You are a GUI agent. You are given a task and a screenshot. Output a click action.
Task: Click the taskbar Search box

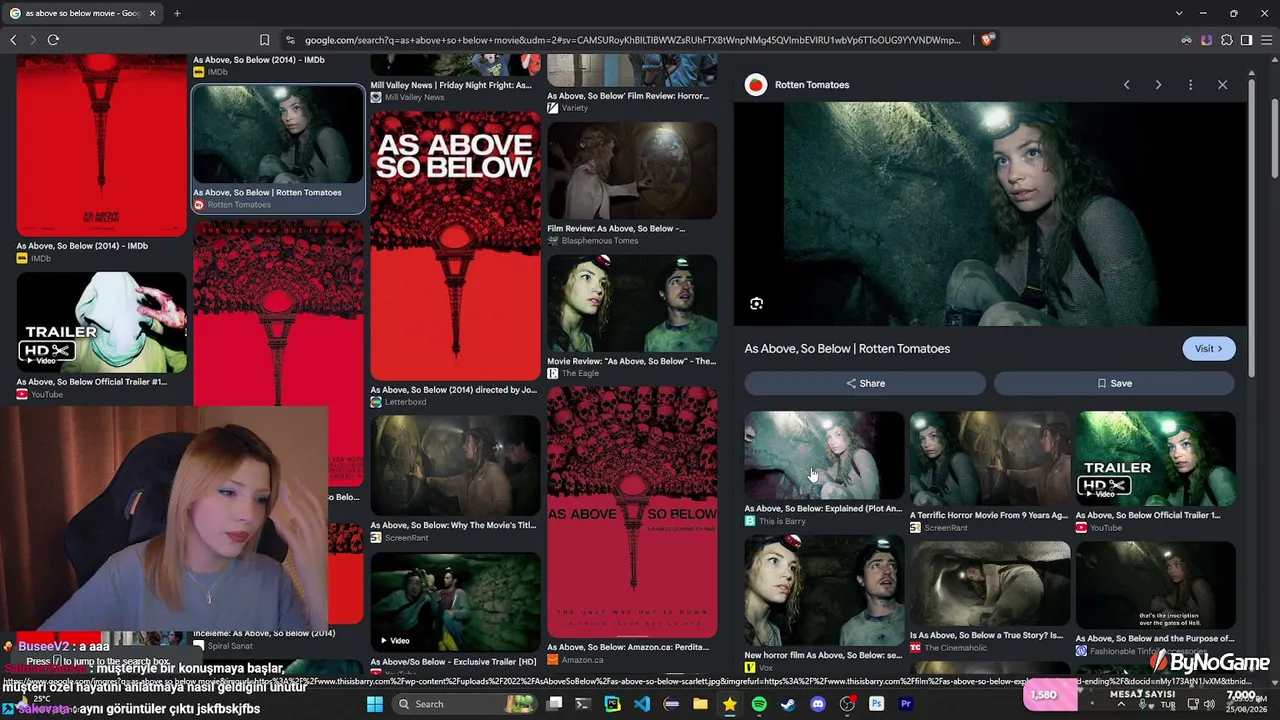(462, 704)
